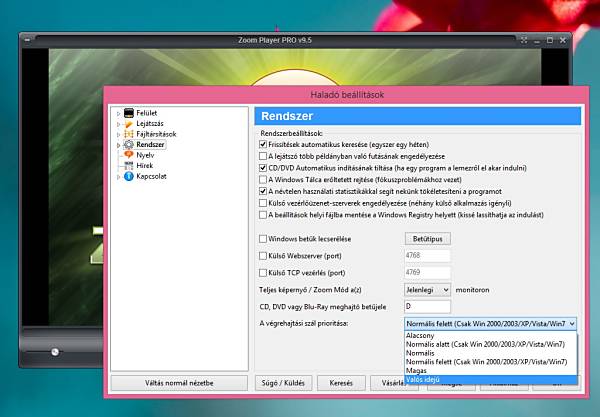Viewport: 600px width, 417px height.
Task: Expand the Kapcsolat tree node arrow
Action: pyautogui.click(x=119, y=177)
